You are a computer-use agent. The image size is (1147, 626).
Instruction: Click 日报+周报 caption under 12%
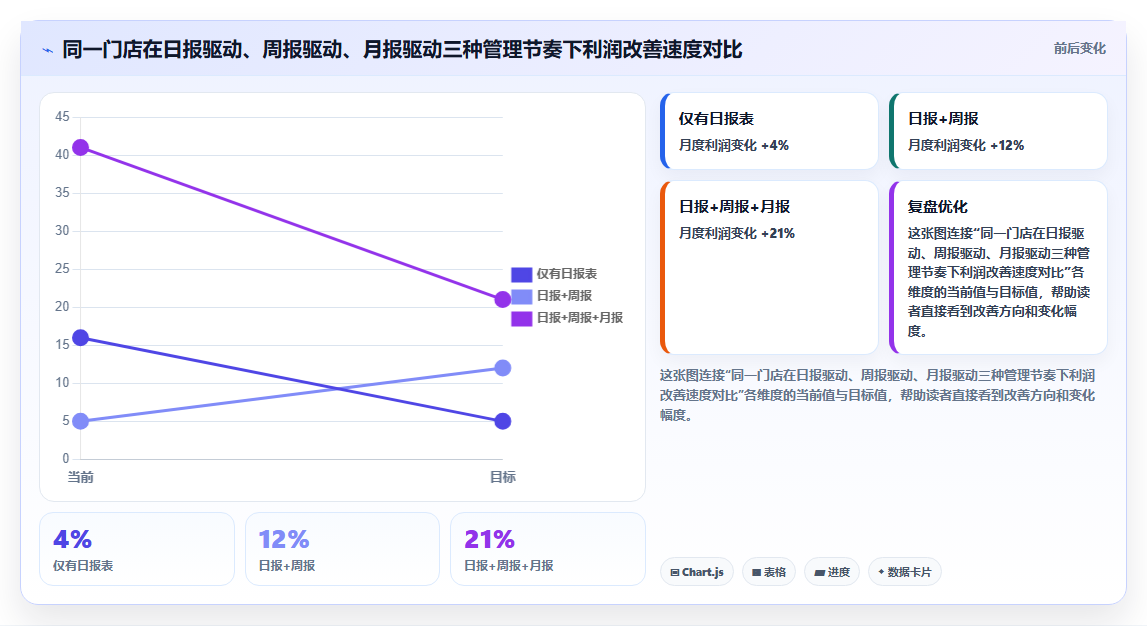287,565
